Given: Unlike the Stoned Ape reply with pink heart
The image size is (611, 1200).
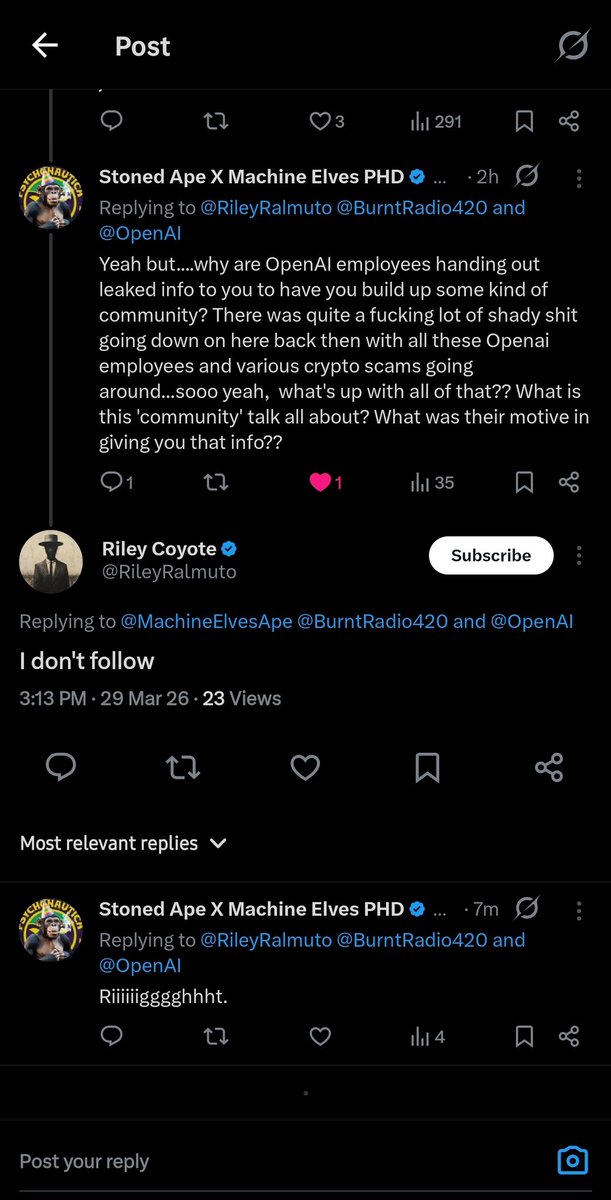Looking at the screenshot, I should pos(320,483).
